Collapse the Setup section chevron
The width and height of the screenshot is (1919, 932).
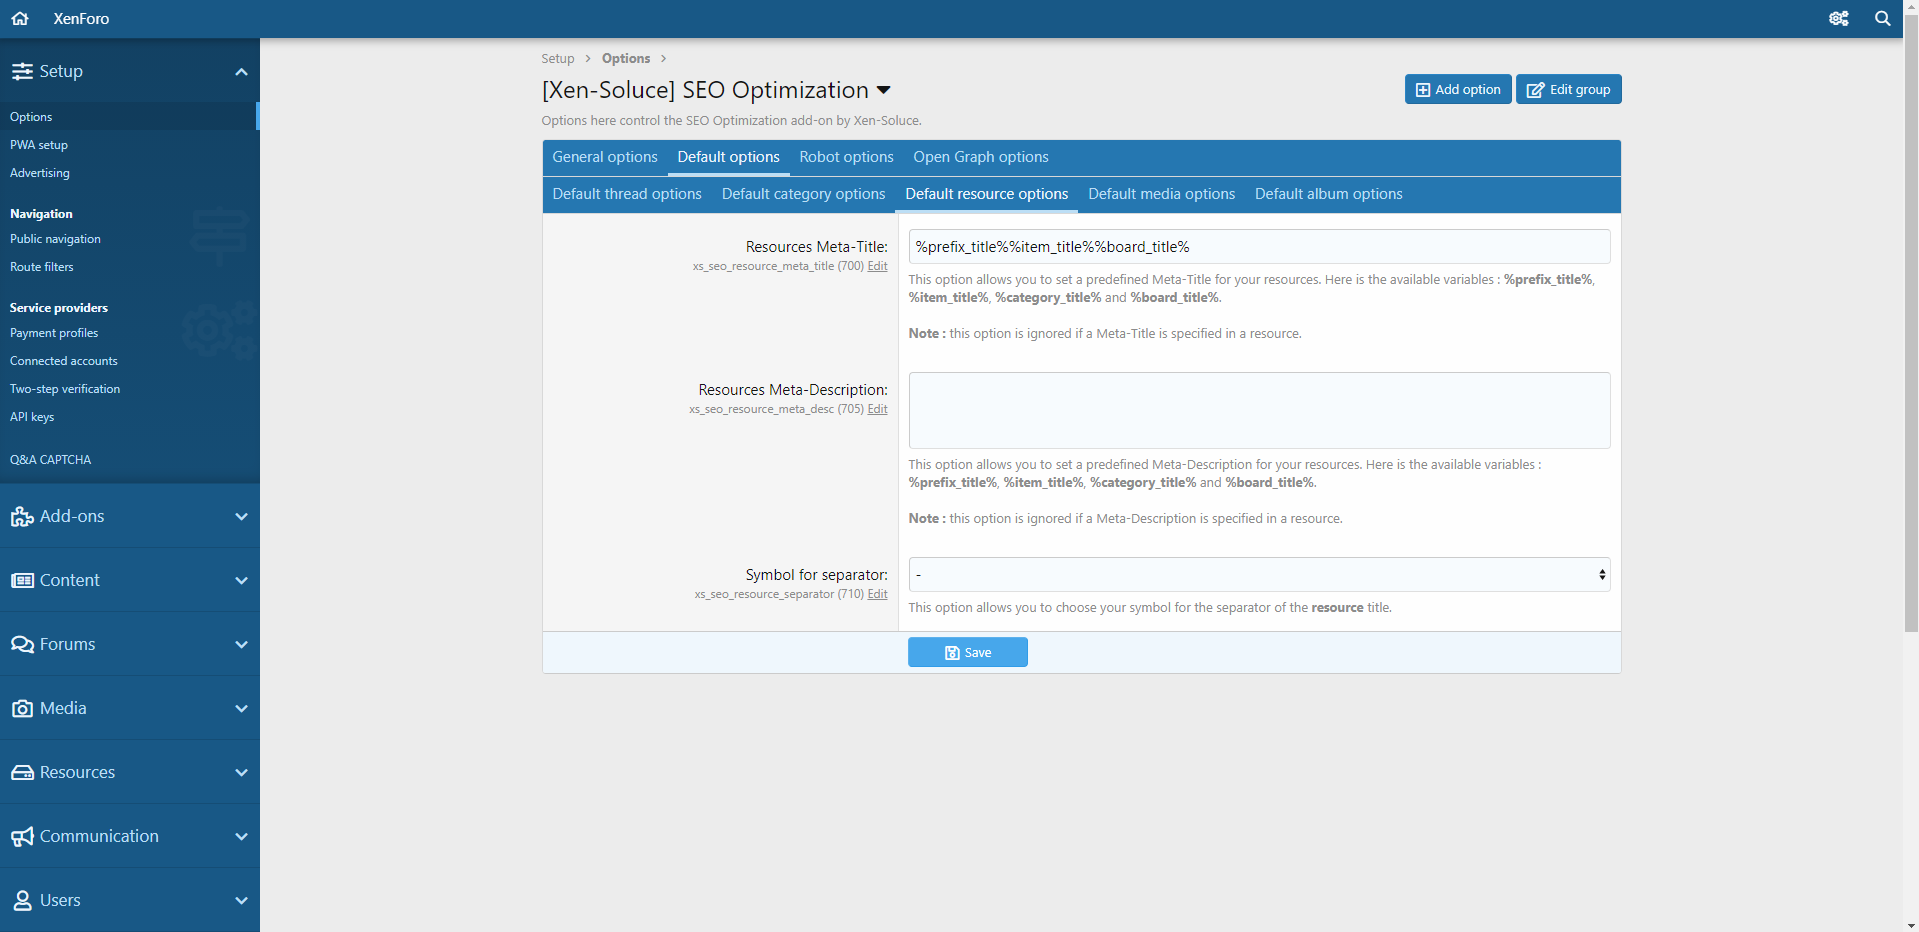241,71
